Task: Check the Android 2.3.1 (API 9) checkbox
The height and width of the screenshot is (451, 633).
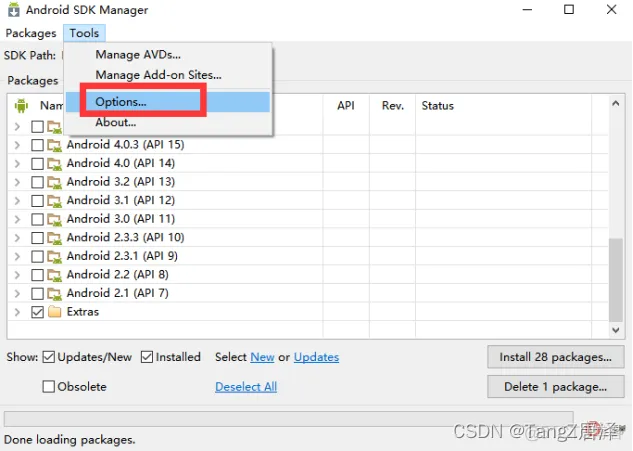Action: pyautogui.click(x=38, y=256)
